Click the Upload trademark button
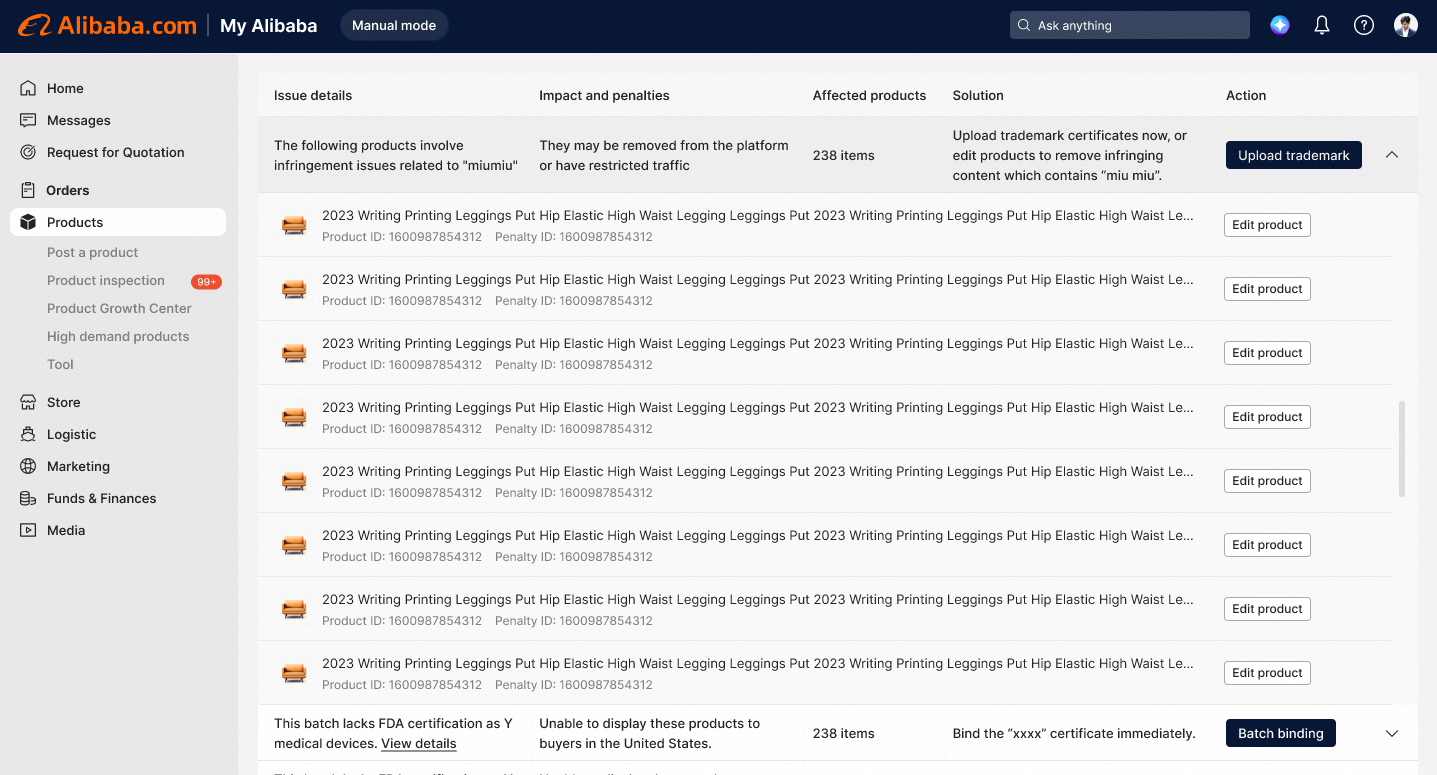The image size is (1437, 775). coord(1294,155)
